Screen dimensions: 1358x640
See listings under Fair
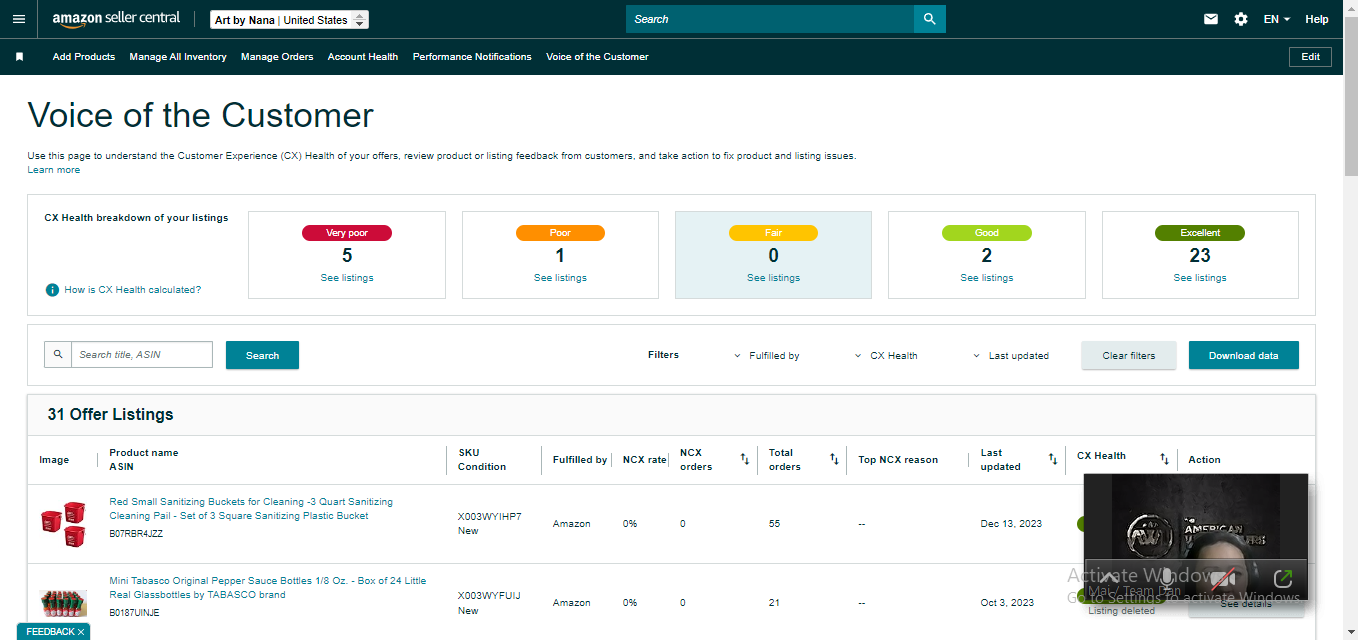click(x=773, y=278)
